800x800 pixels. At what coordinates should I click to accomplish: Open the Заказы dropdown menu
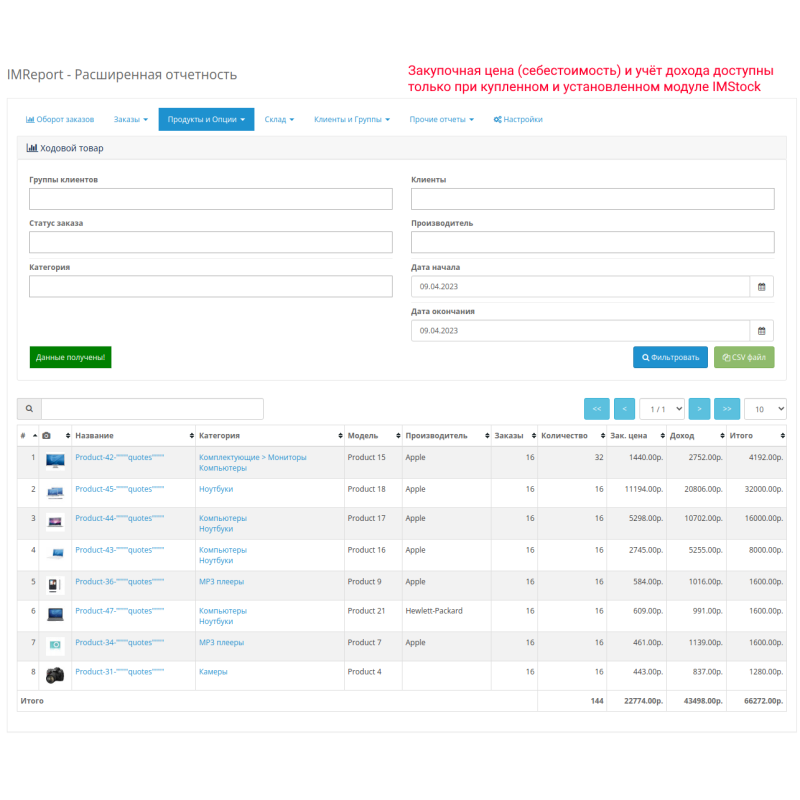pyautogui.click(x=131, y=119)
